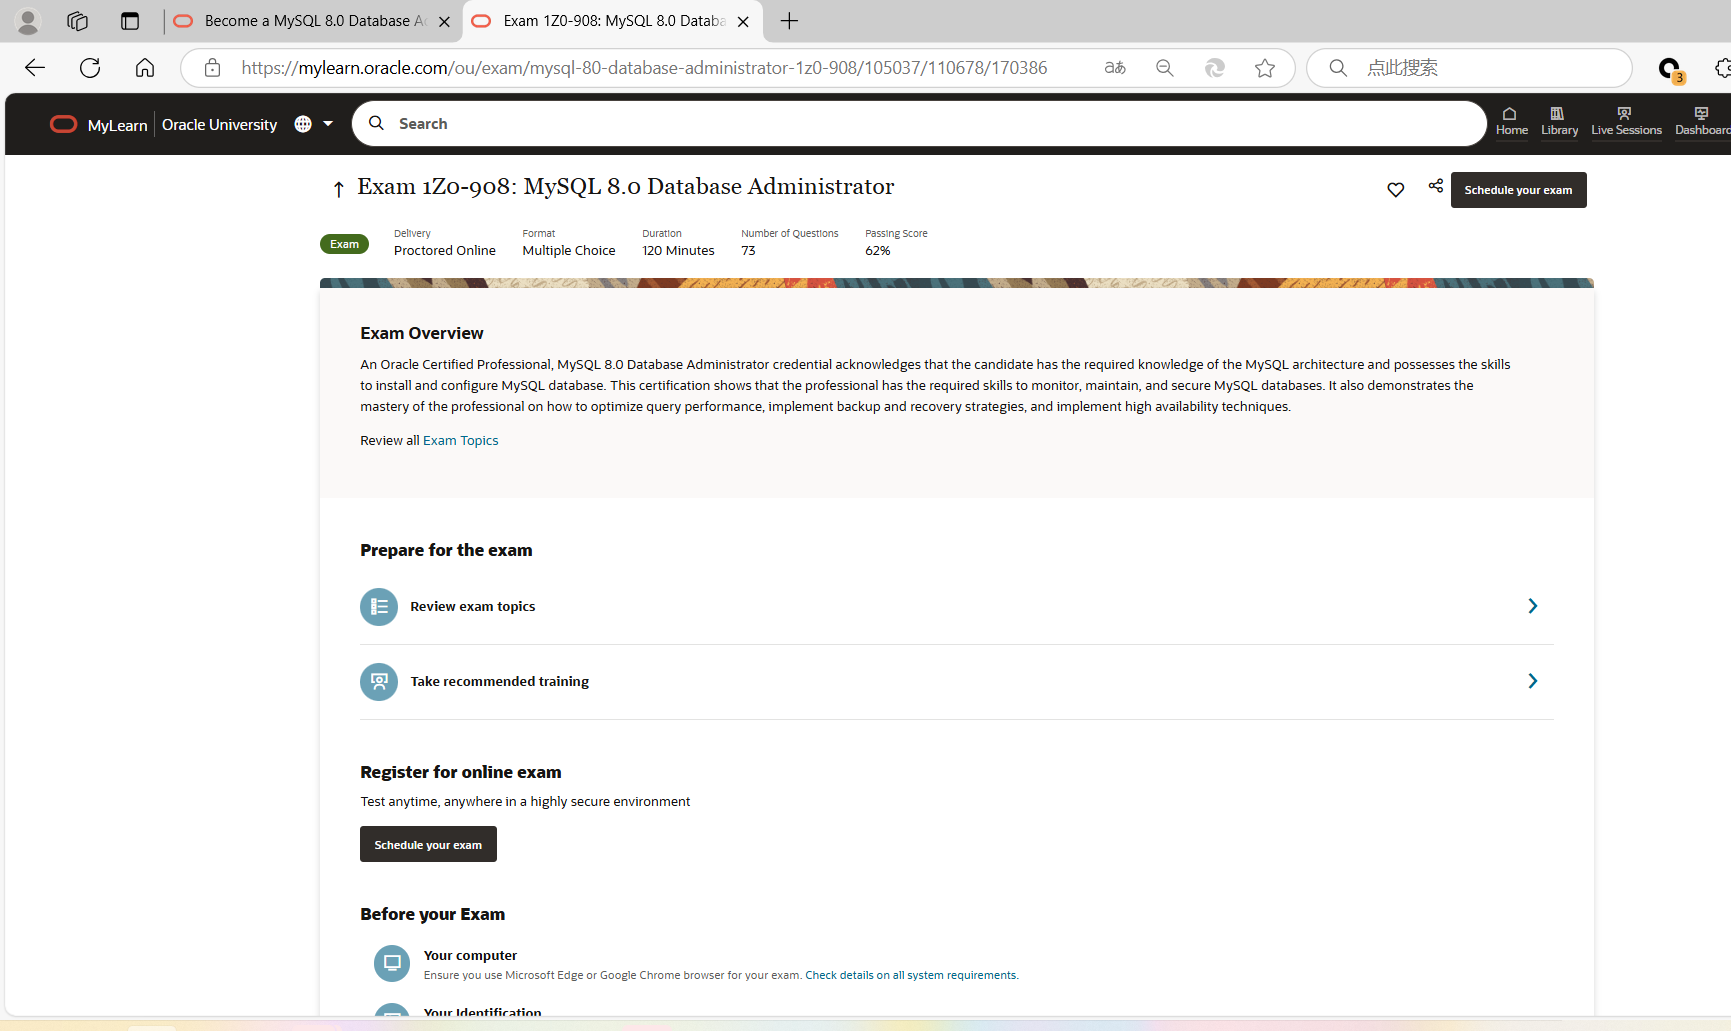Screen dimensions: 1731x1031
Task: Open the Review exam topics item
Action: 472,606
